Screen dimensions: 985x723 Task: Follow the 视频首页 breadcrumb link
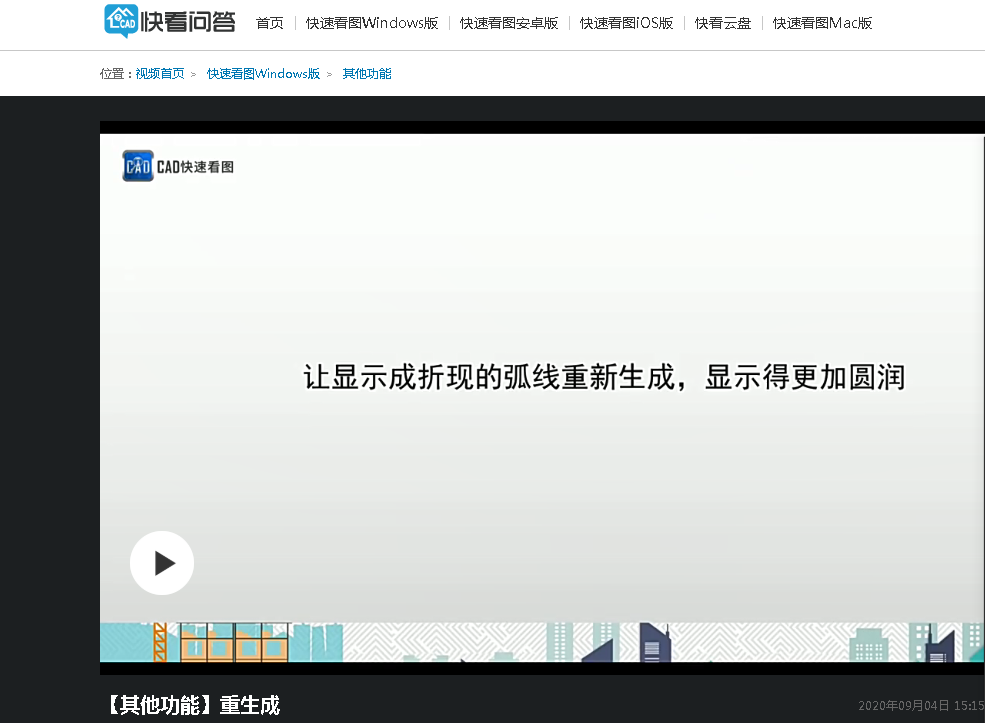coord(160,73)
